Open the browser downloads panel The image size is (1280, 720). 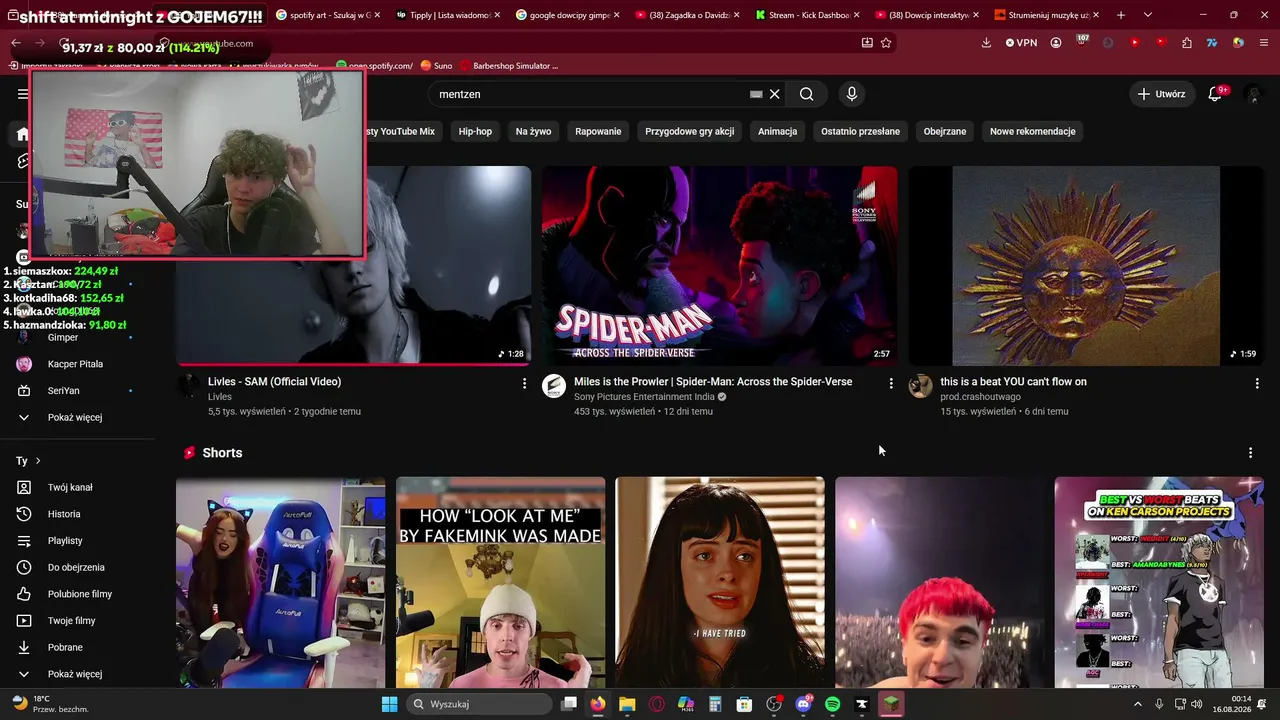pos(986,43)
